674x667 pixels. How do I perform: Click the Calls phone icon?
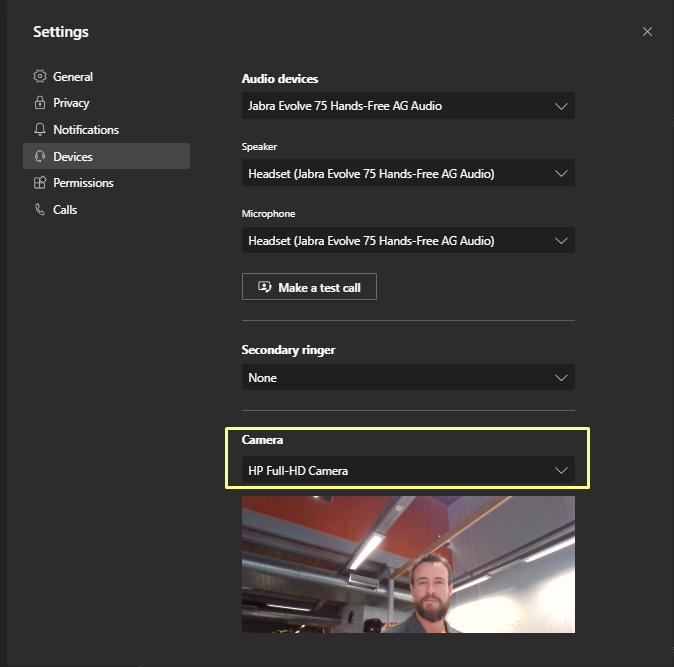(40, 209)
